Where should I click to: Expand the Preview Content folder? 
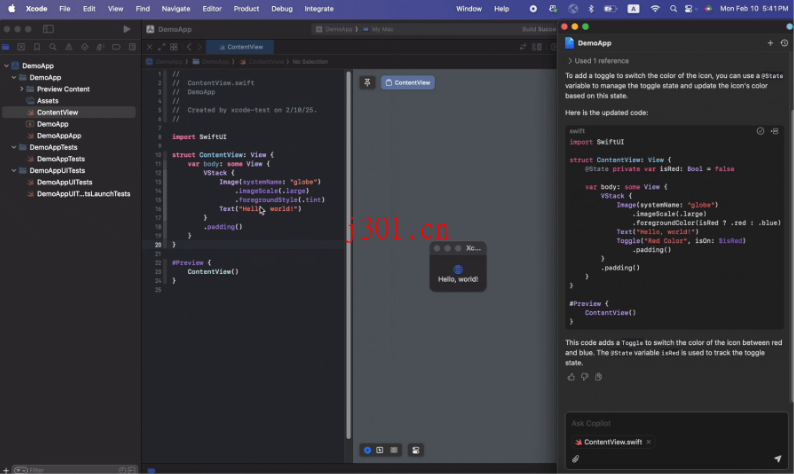tap(21, 89)
